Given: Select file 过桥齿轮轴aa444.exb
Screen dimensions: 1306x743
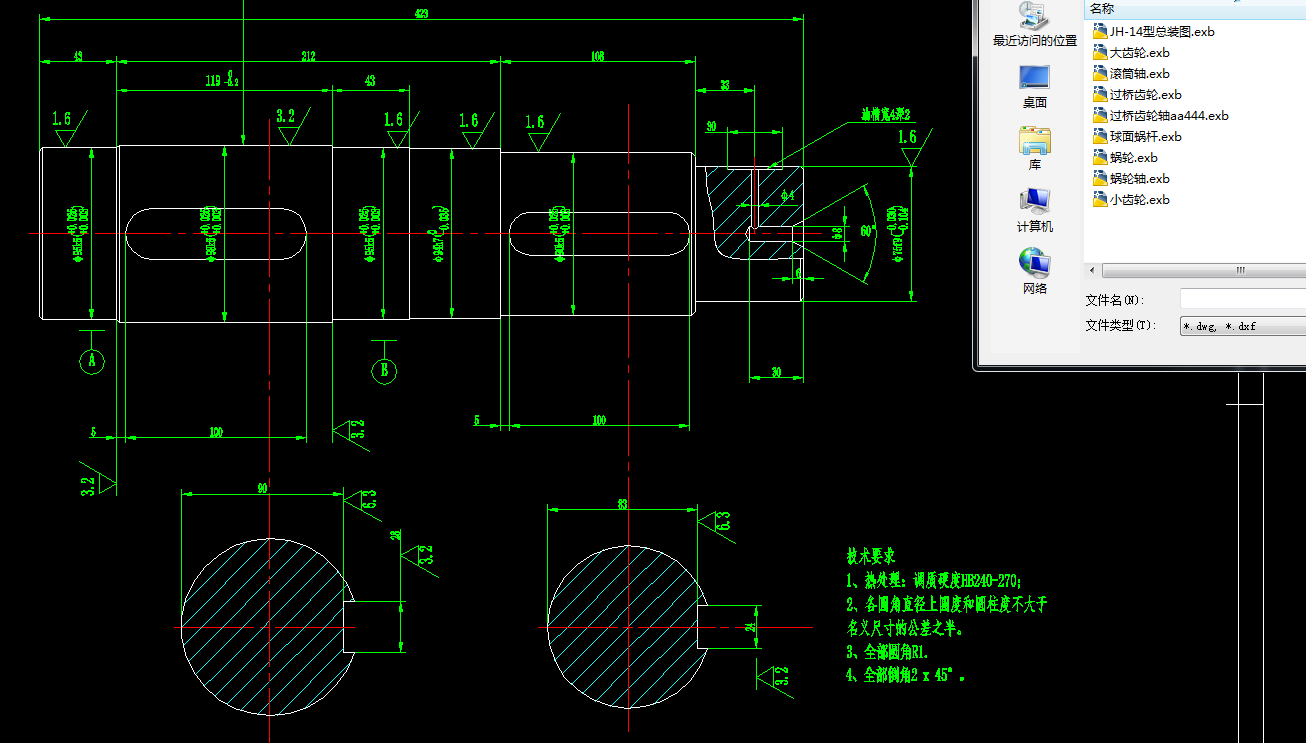Looking at the screenshot, I should point(1161,115).
